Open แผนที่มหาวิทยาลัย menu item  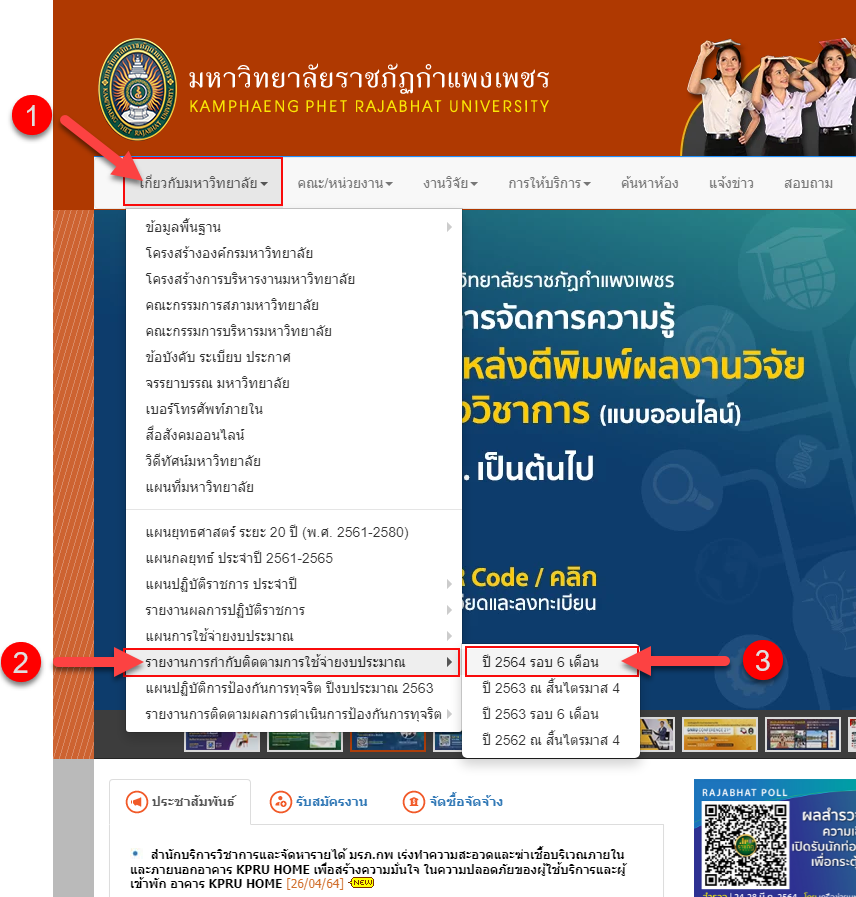point(294,487)
